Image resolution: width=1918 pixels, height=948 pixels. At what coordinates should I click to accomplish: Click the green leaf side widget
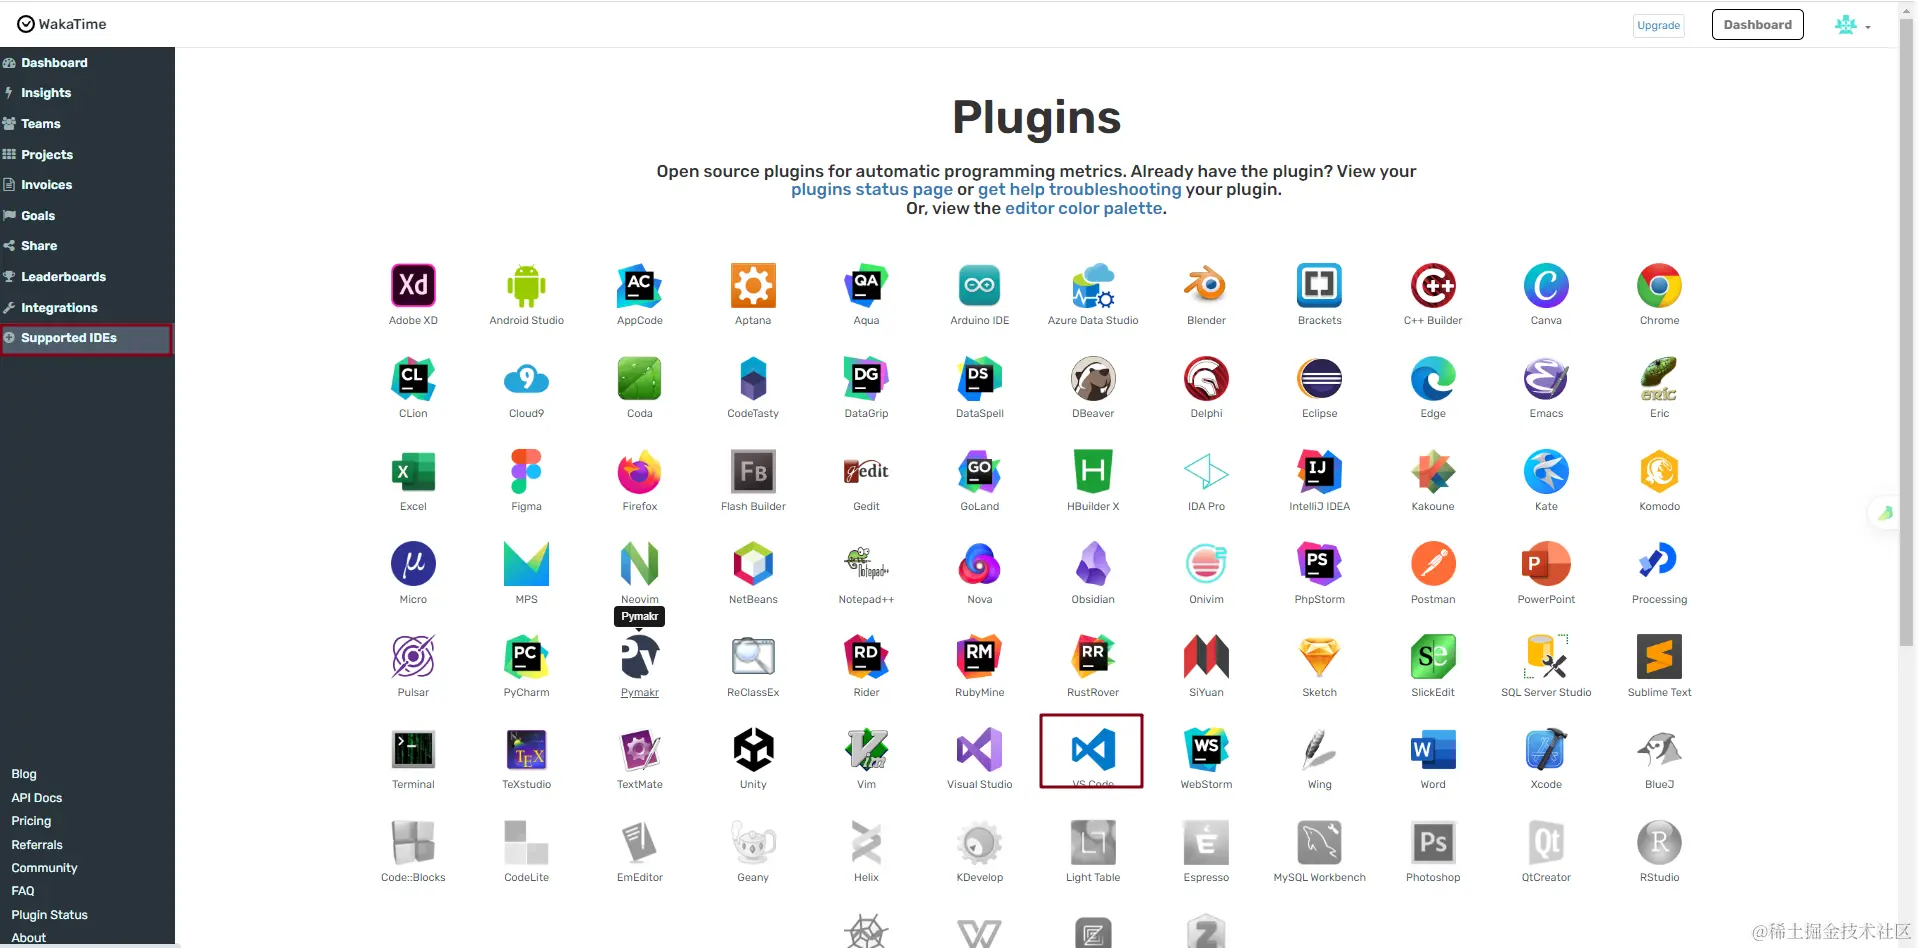click(x=1885, y=513)
